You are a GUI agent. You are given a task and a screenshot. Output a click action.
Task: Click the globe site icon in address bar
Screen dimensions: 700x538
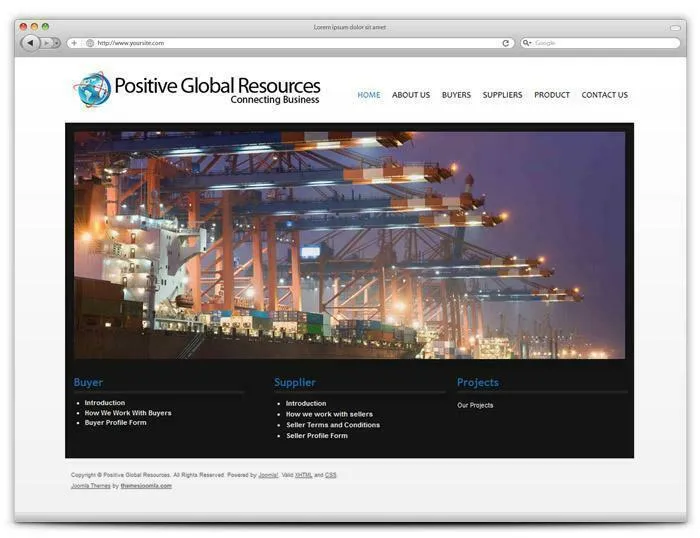90,43
